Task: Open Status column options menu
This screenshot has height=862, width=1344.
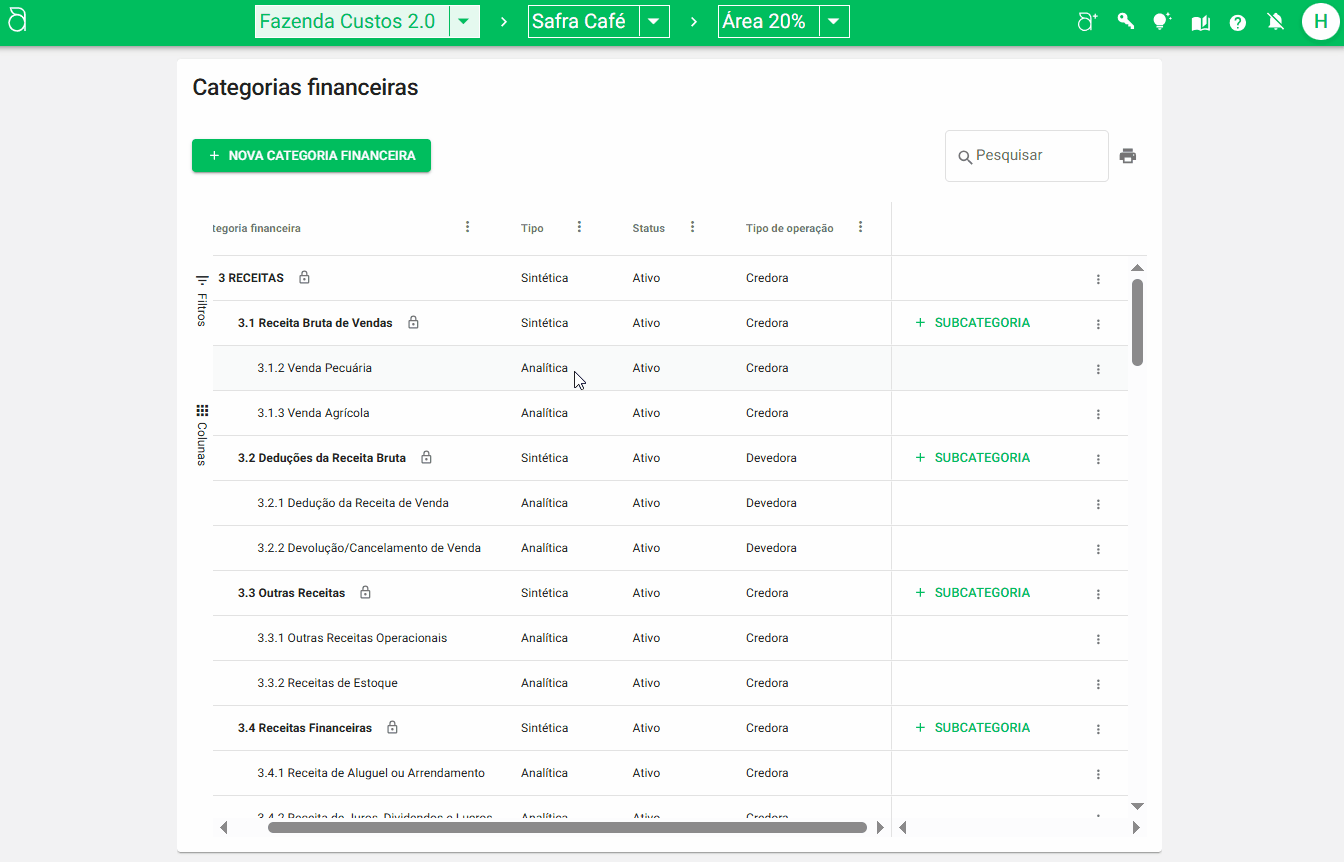Action: [x=692, y=227]
